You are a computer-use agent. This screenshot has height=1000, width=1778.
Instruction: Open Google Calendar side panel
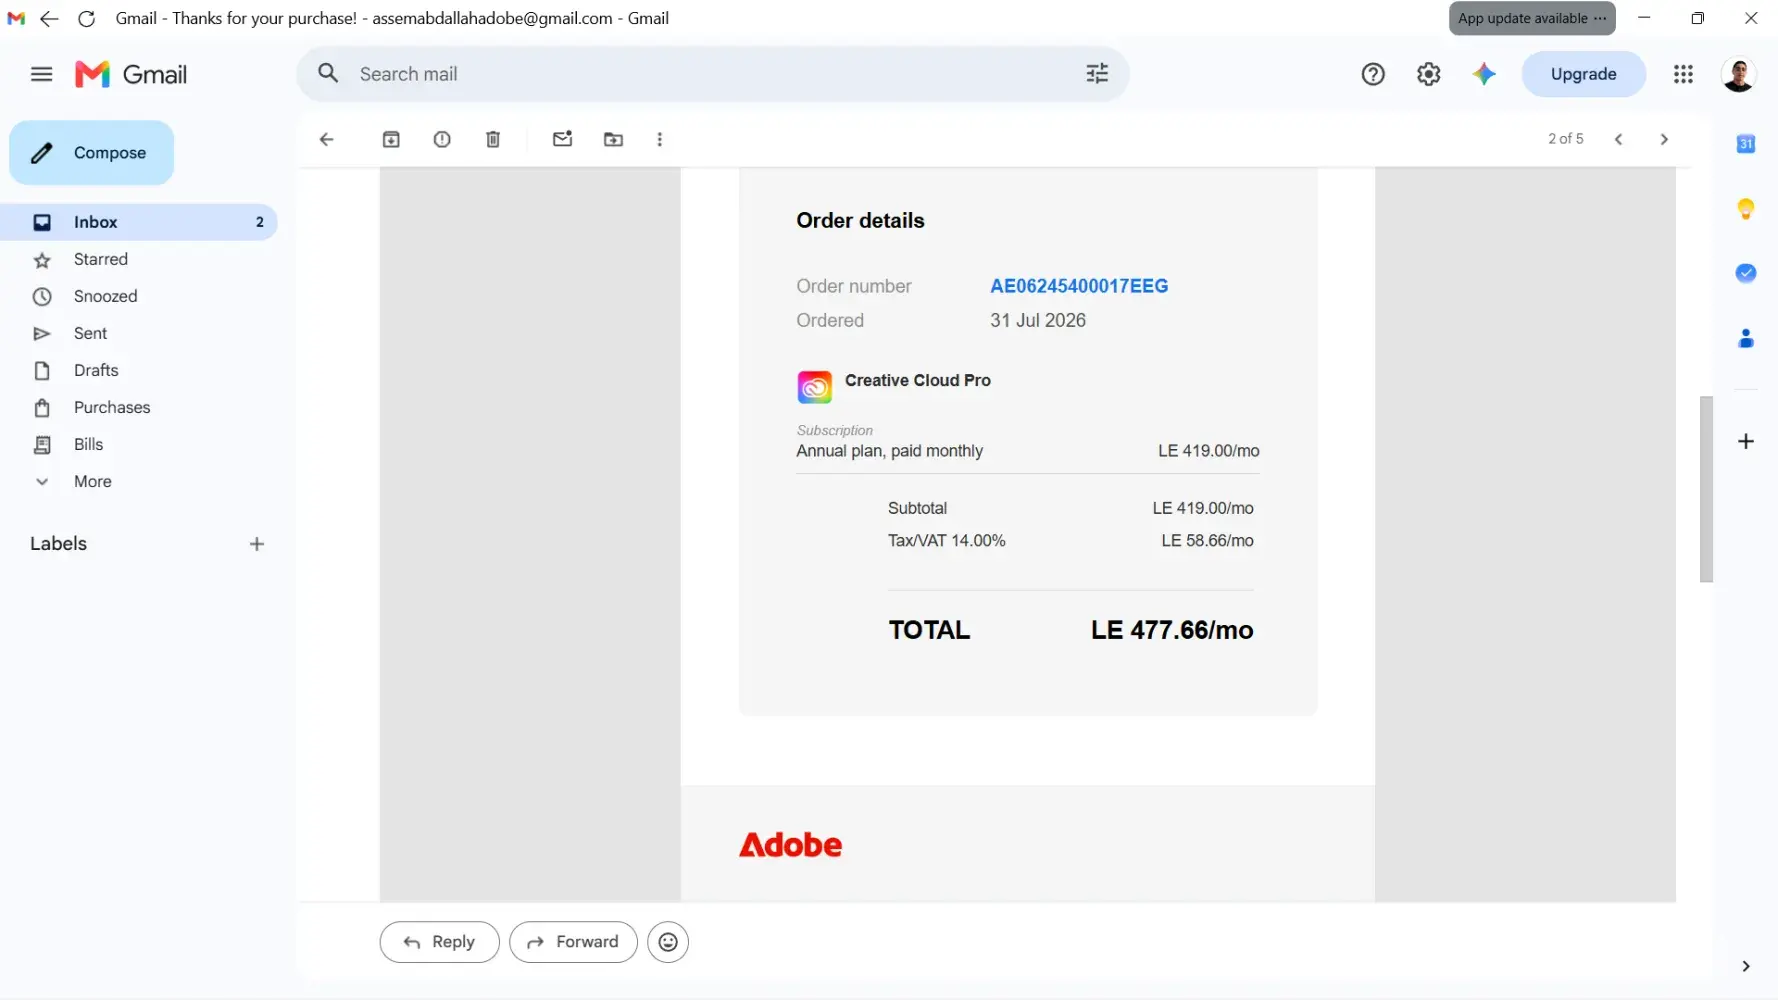click(1746, 144)
